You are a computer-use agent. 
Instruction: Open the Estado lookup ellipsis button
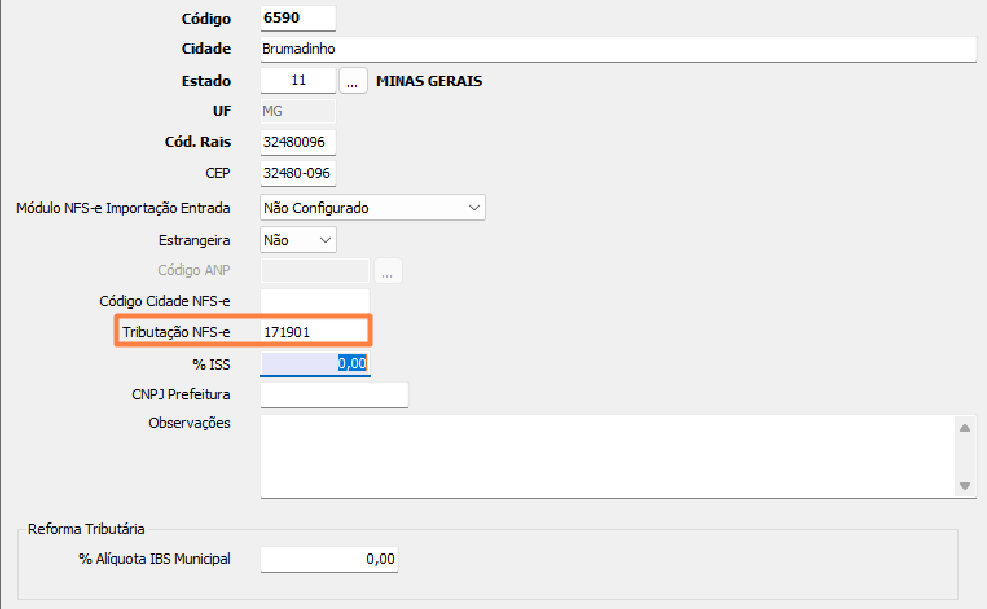pyautogui.click(x=353, y=81)
